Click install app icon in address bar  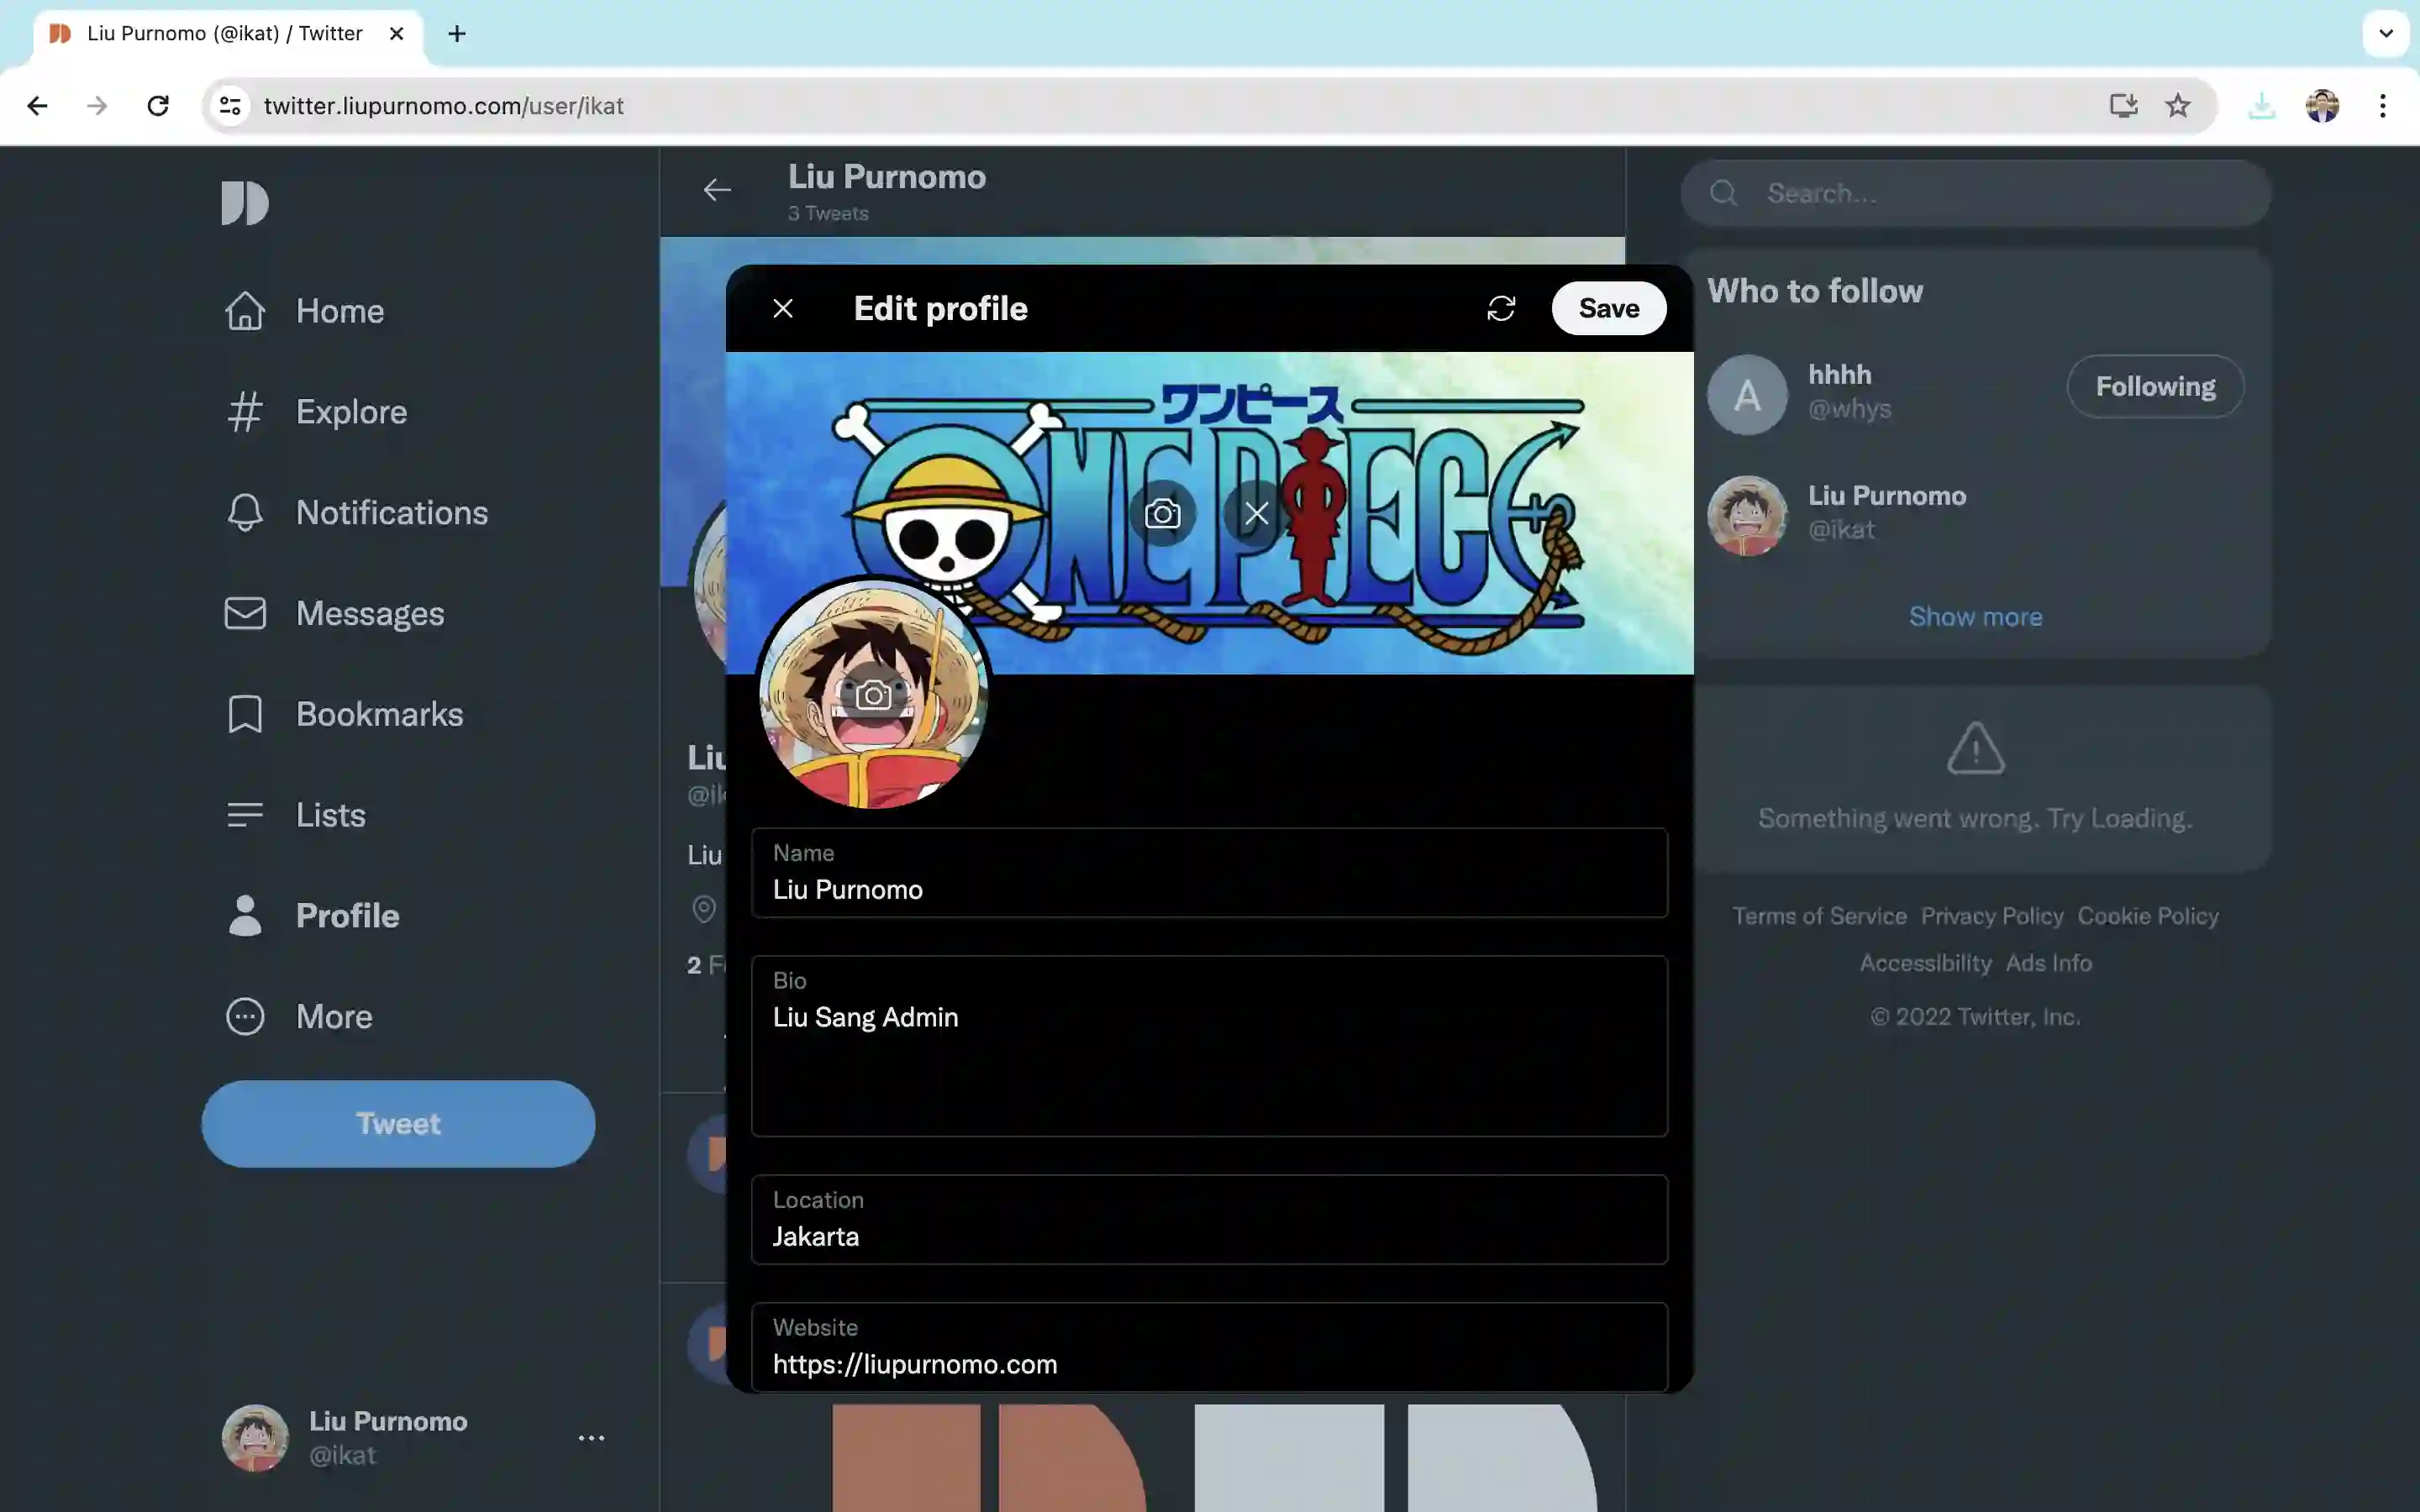[2123, 106]
